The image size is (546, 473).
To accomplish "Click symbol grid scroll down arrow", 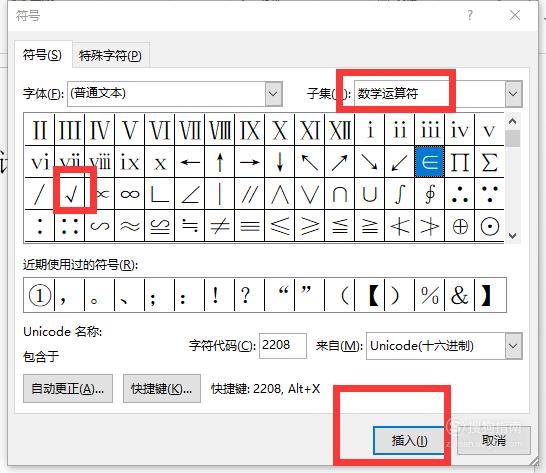I will [512, 235].
